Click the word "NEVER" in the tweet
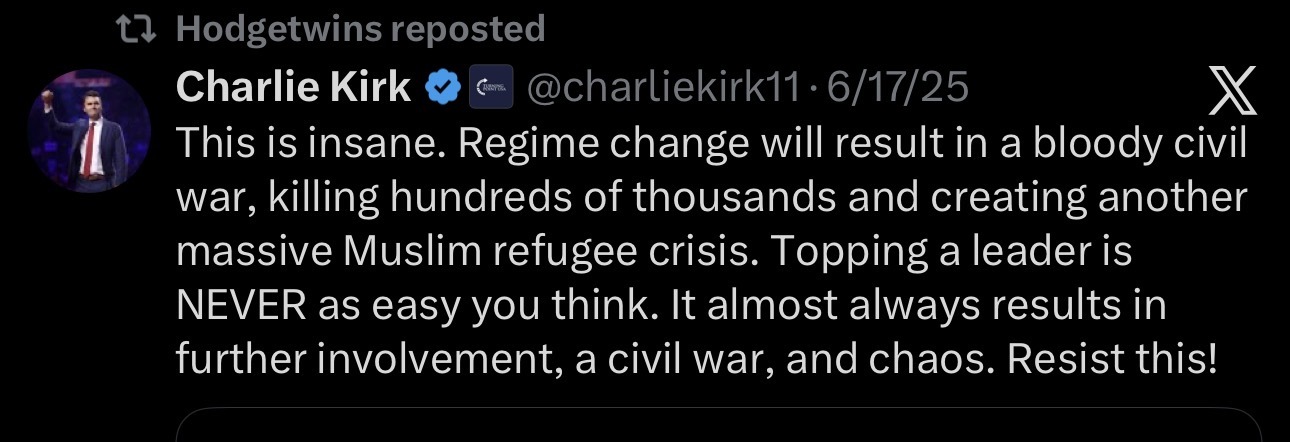 point(240,306)
